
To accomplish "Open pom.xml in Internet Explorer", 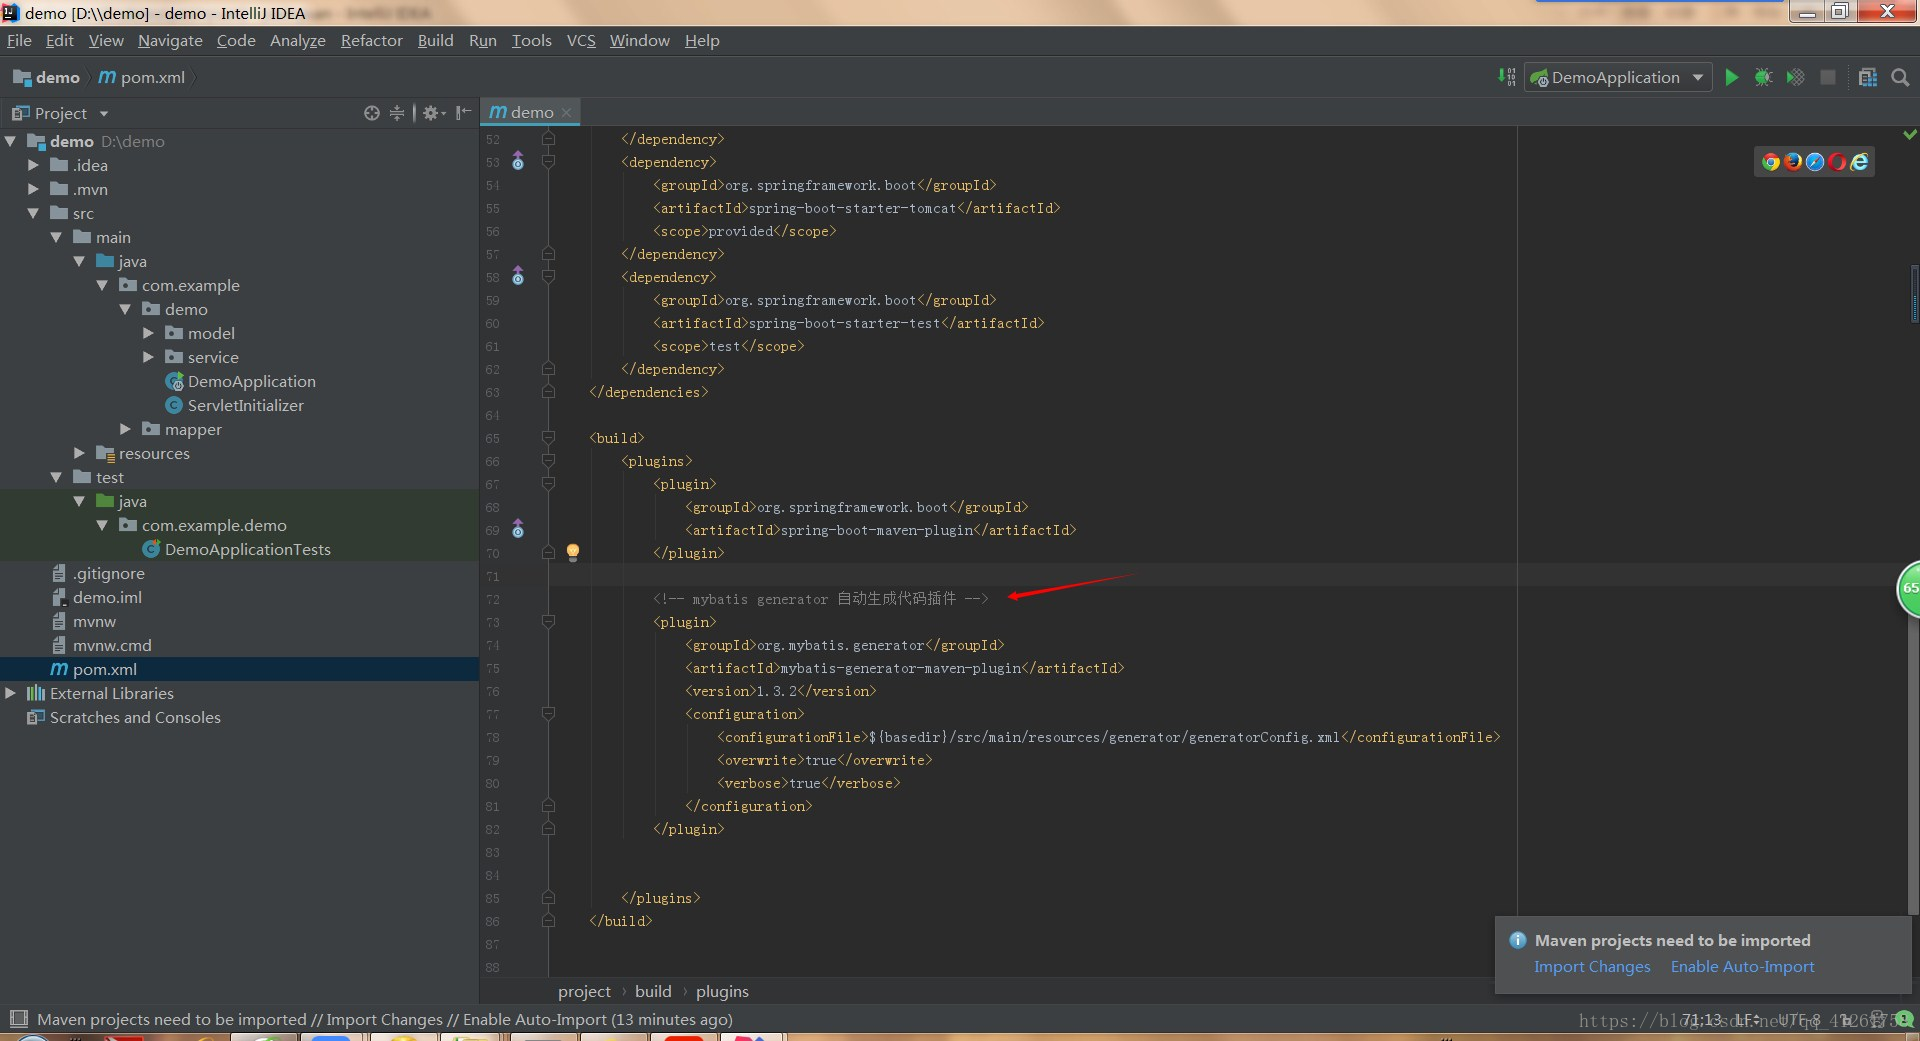I will 1859,162.
